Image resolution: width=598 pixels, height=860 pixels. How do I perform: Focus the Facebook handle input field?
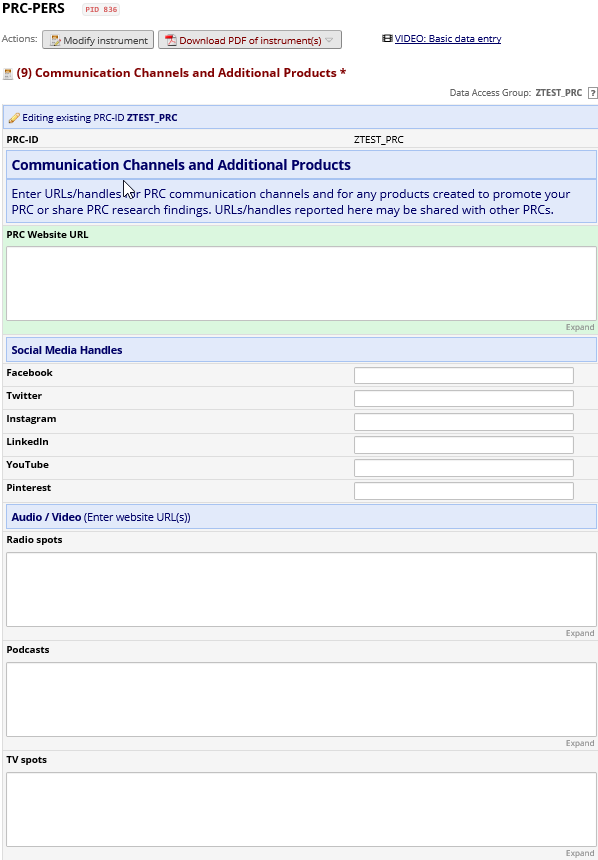click(x=464, y=376)
